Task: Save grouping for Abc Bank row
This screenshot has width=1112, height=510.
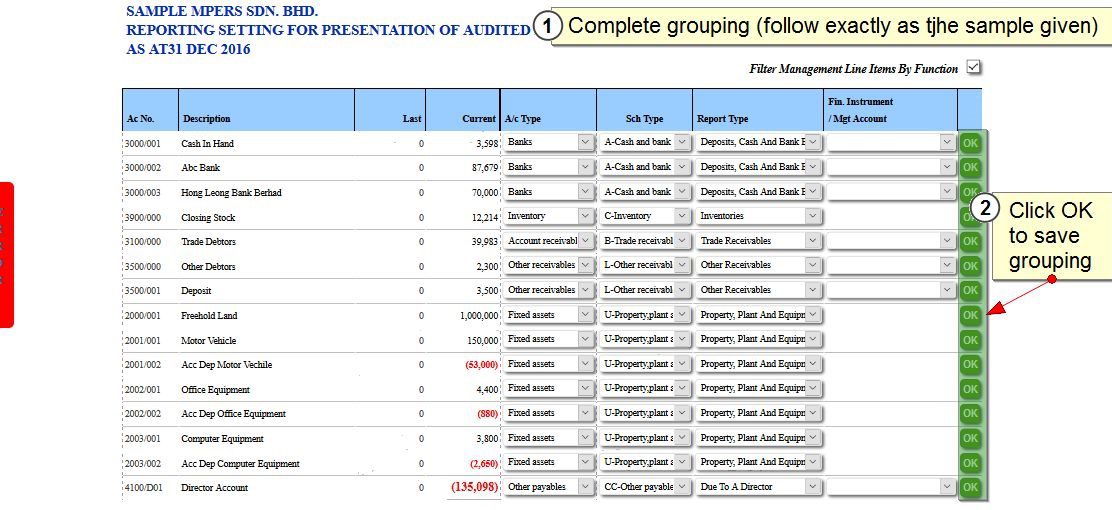Action: point(969,168)
